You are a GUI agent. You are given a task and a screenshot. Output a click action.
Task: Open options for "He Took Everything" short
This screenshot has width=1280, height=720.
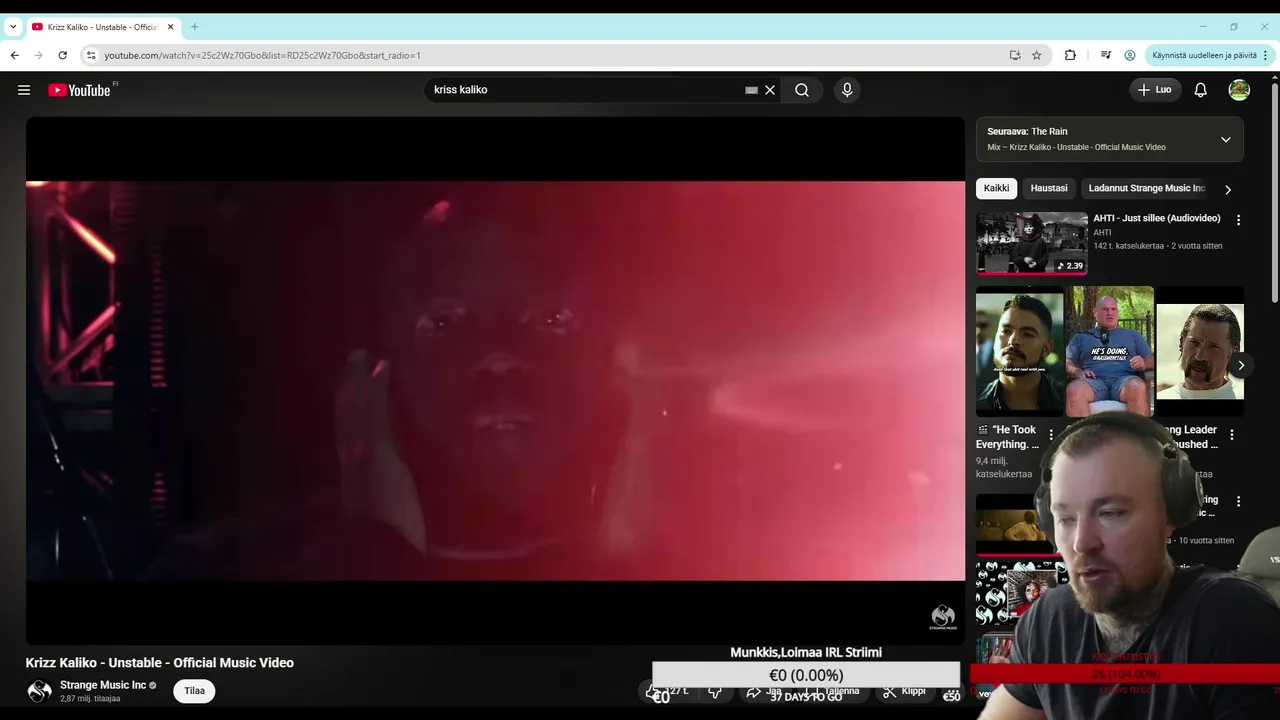pos(1050,435)
